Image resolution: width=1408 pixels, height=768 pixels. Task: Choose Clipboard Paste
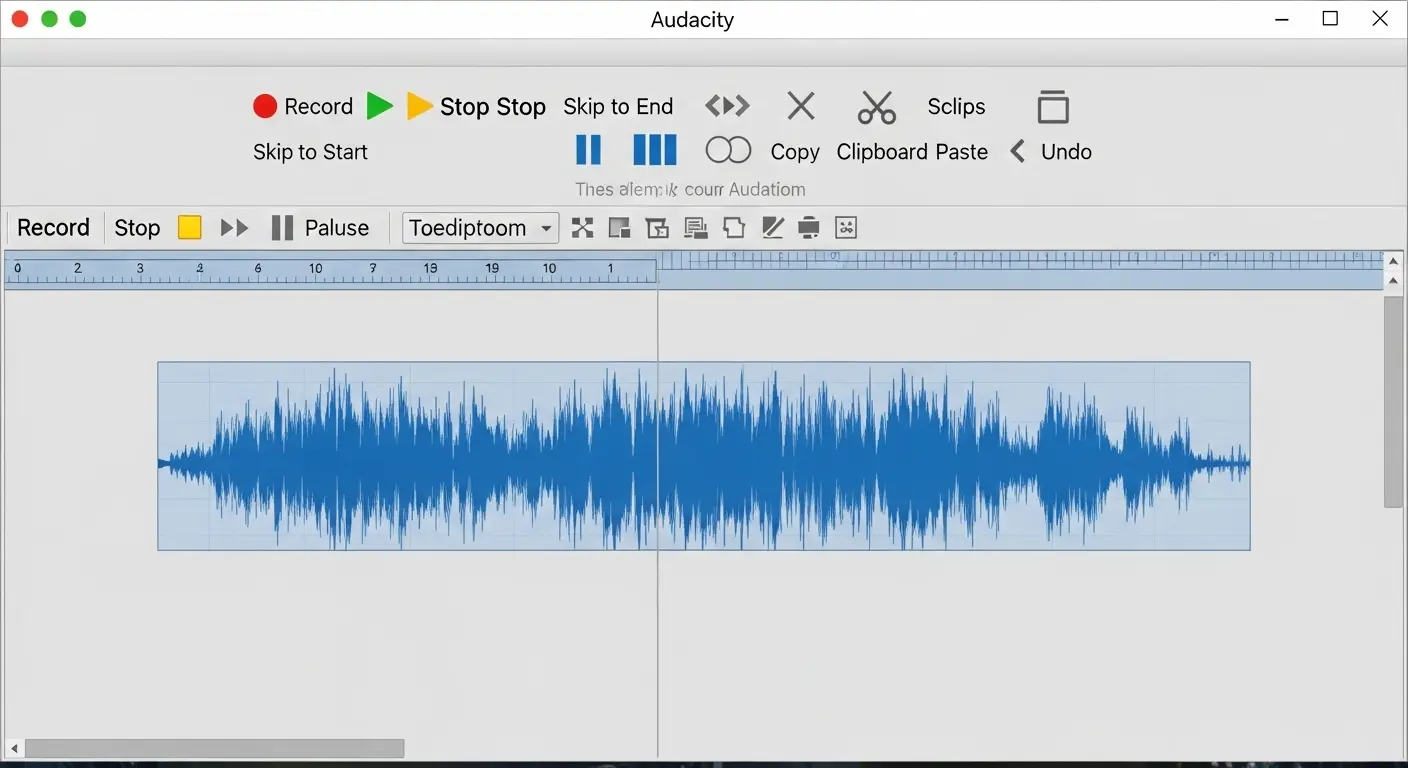click(x=912, y=152)
